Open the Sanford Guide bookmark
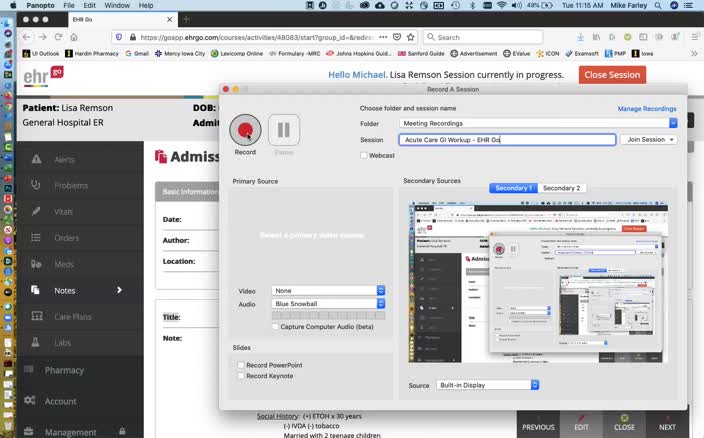 pos(421,53)
